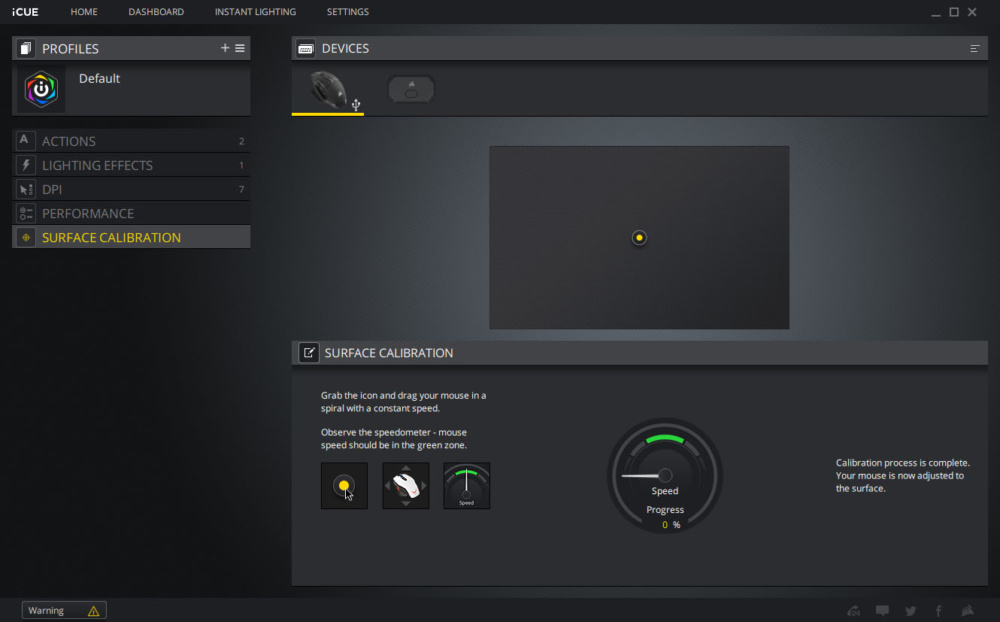Click the speedometer instruction thumbnail

coord(467,485)
